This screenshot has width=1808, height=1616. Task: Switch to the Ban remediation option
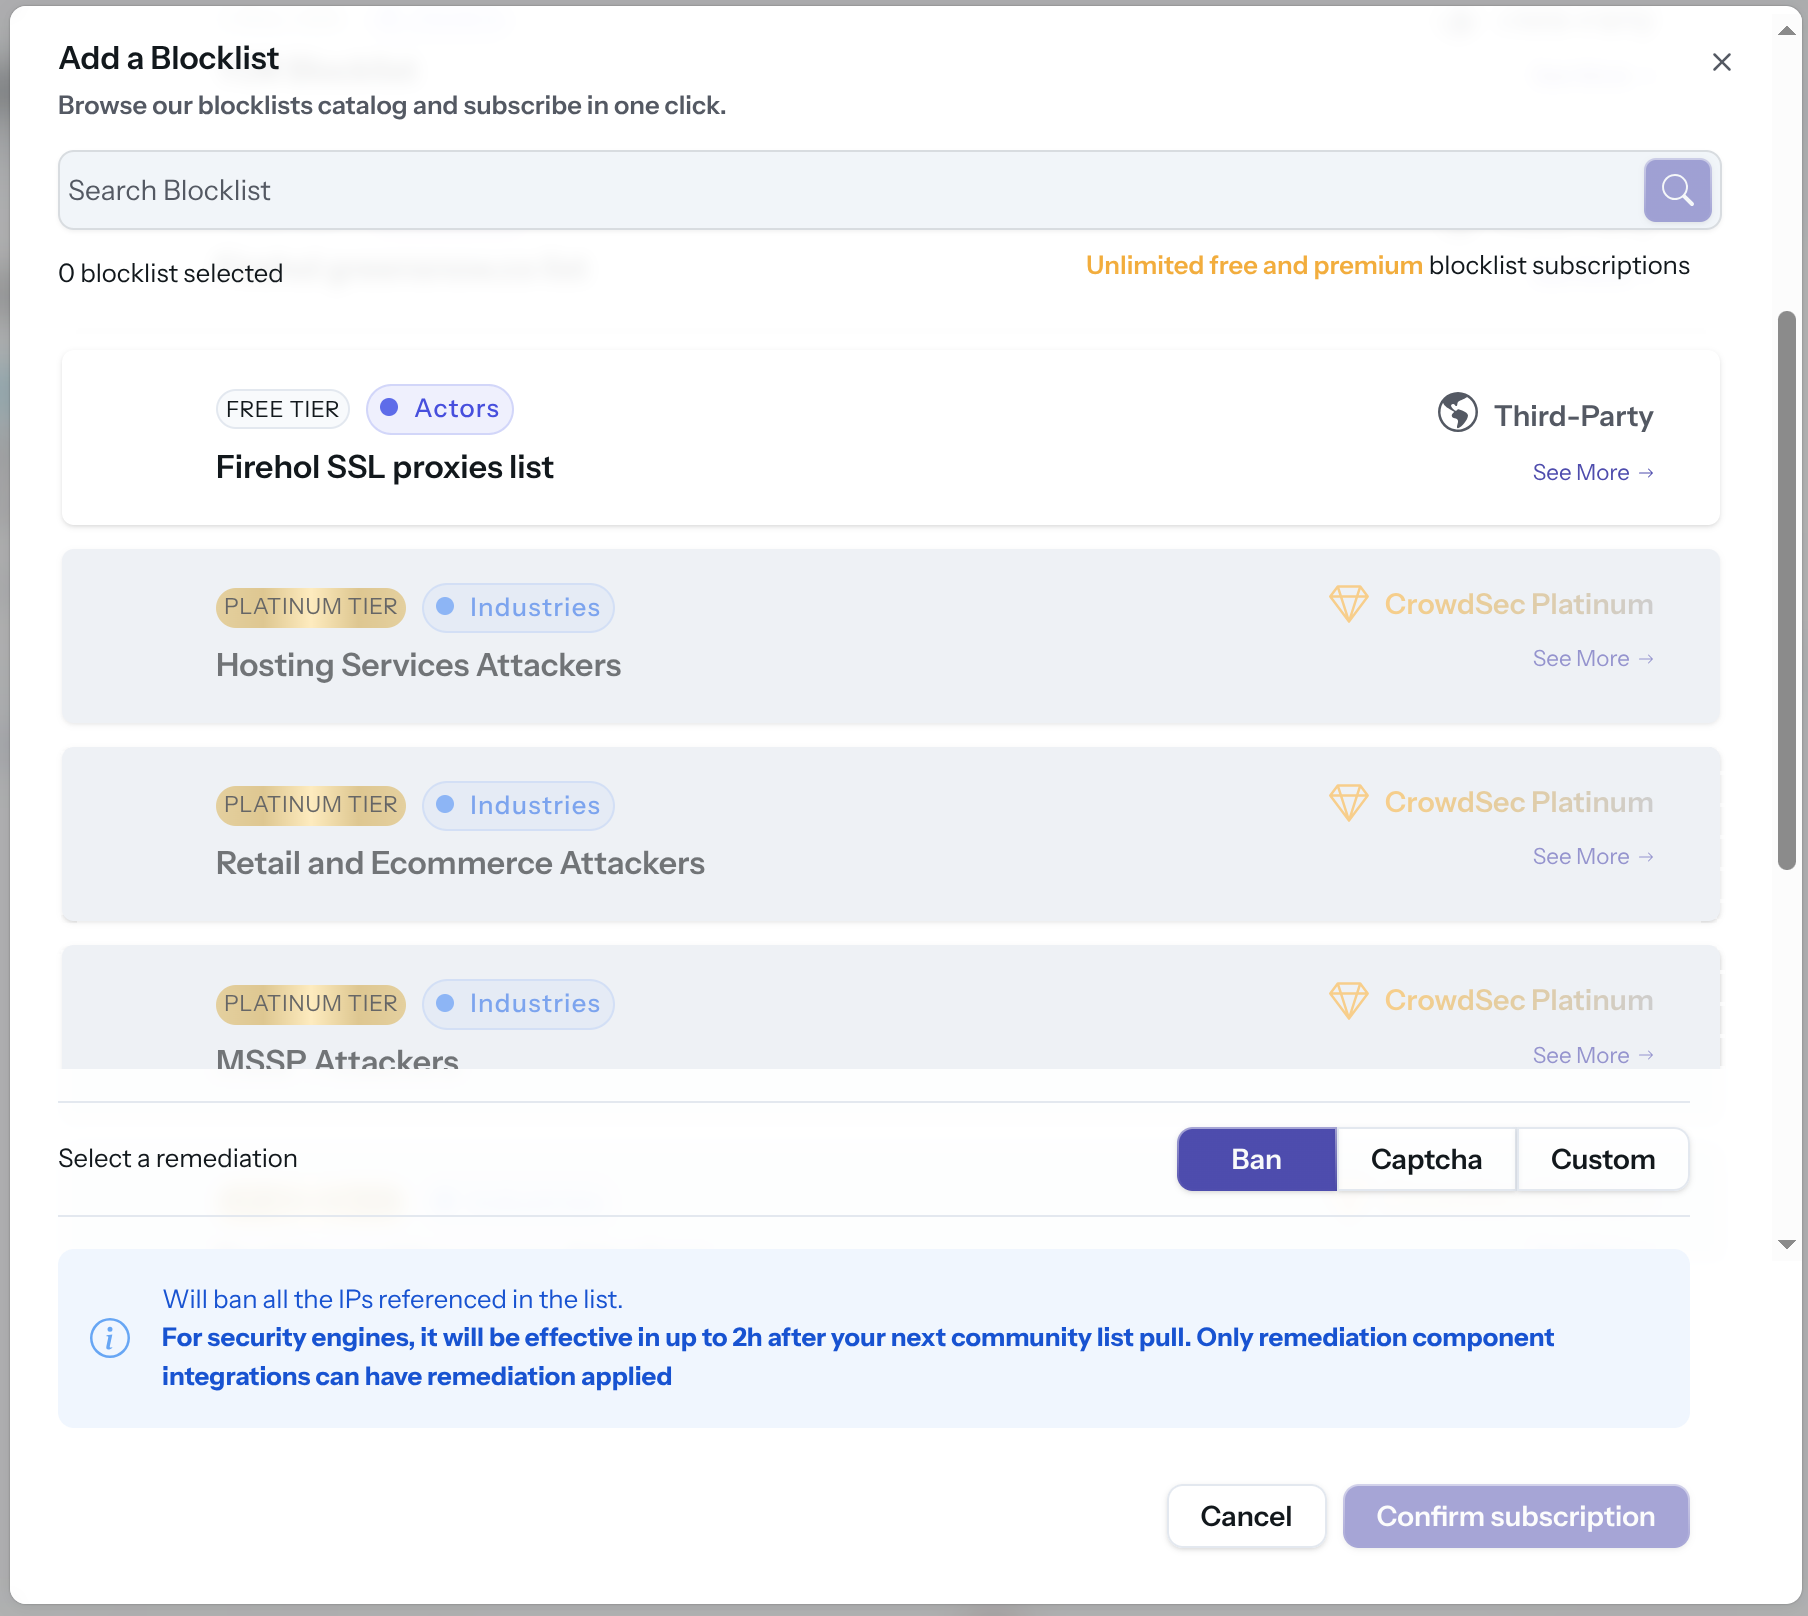tap(1256, 1159)
